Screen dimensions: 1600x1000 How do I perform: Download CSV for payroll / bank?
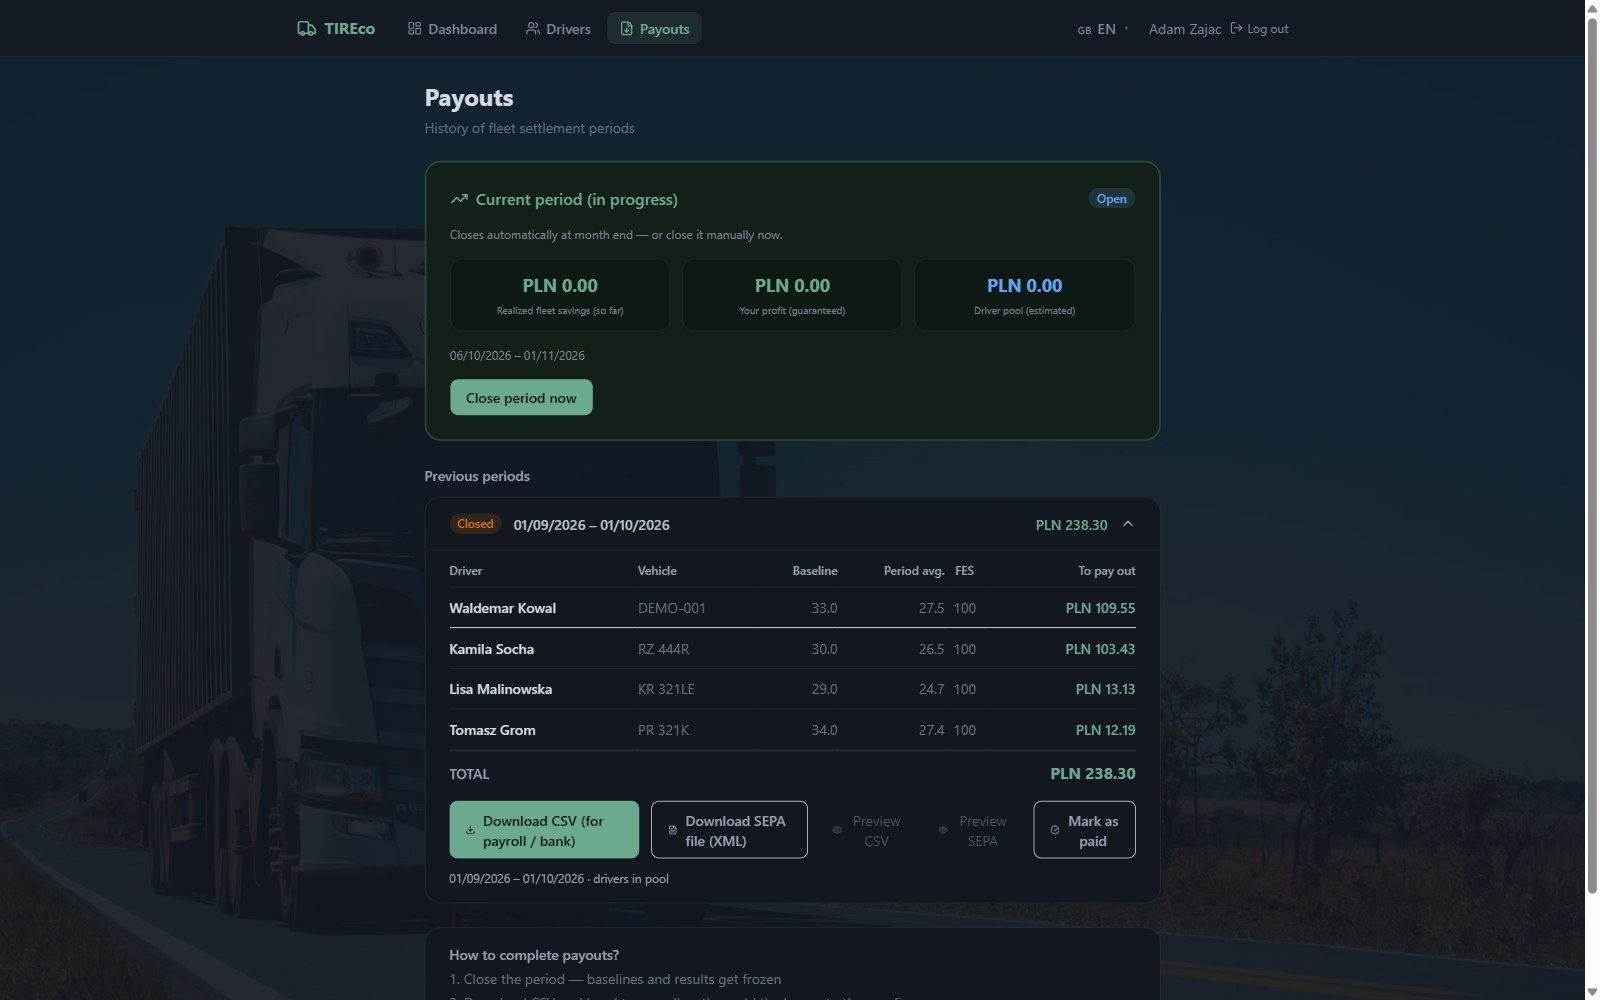click(544, 830)
